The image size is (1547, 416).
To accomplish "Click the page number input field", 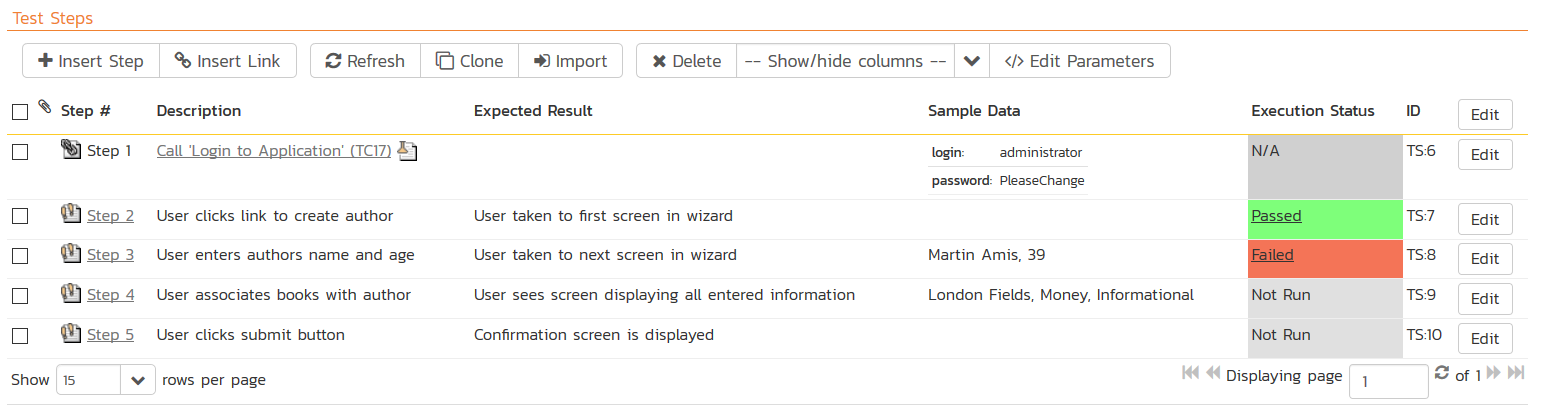I will tap(1388, 381).
